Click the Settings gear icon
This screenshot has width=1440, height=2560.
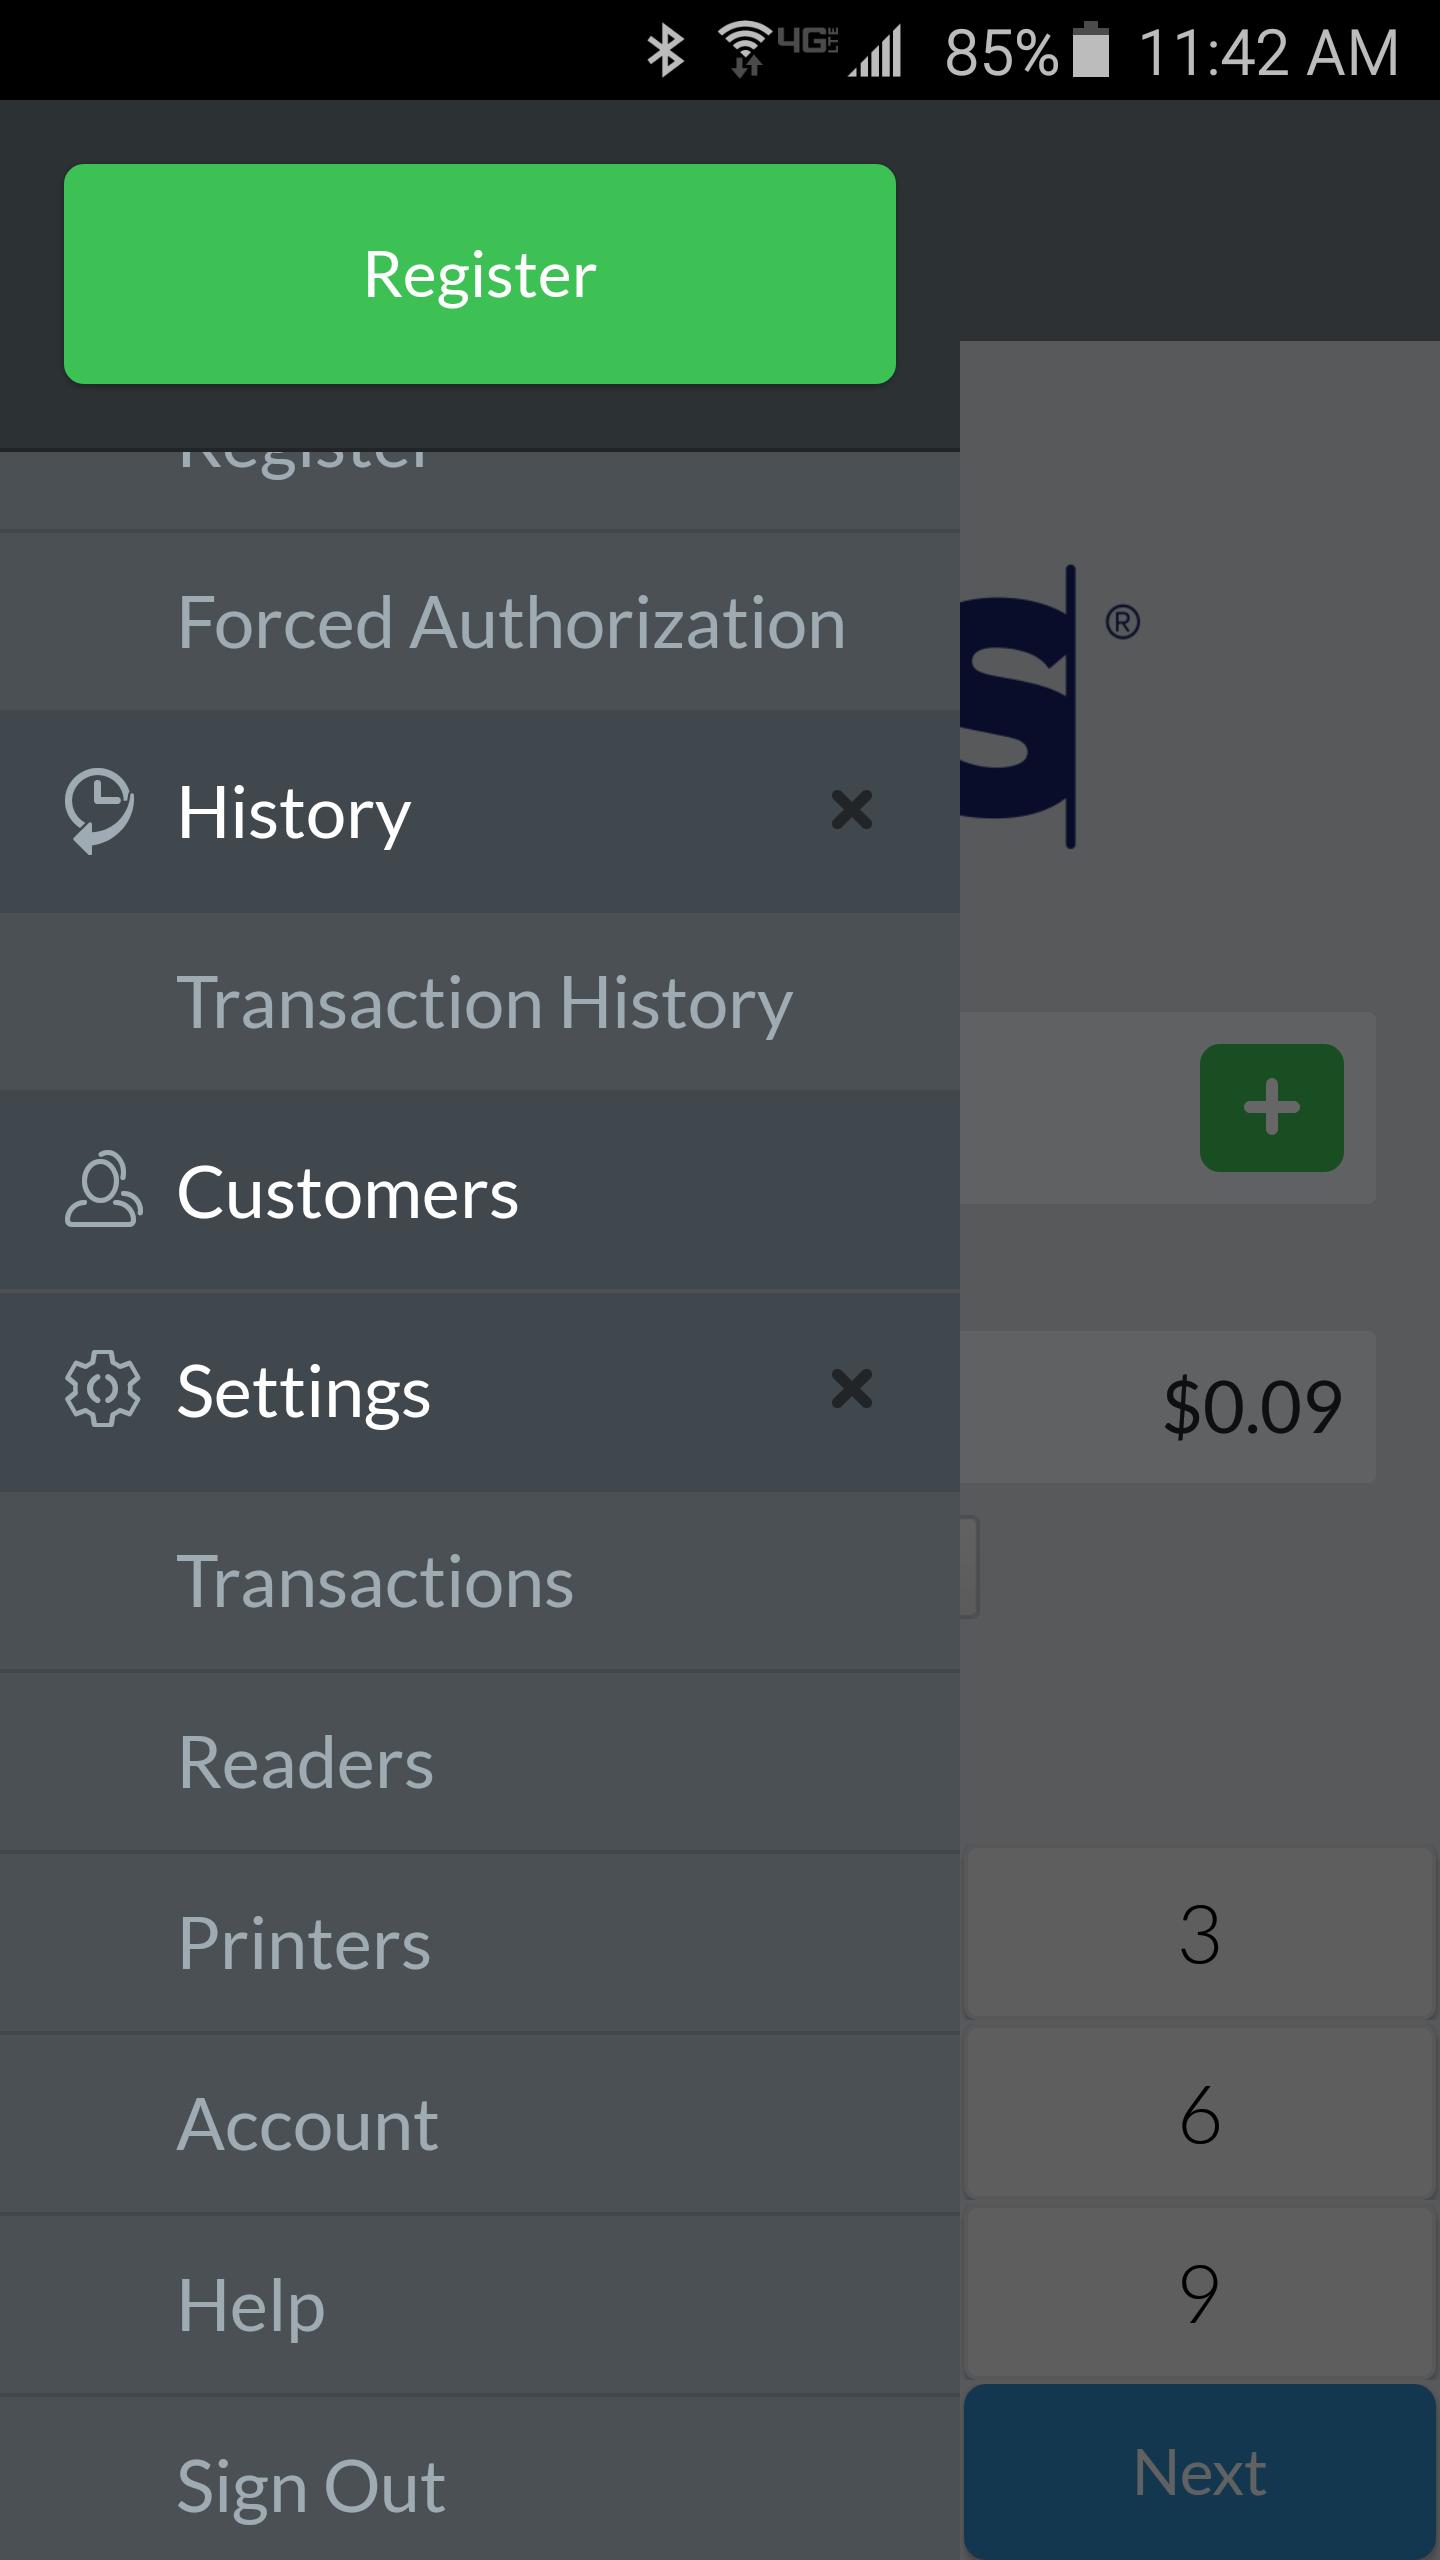[x=102, y=1390]
